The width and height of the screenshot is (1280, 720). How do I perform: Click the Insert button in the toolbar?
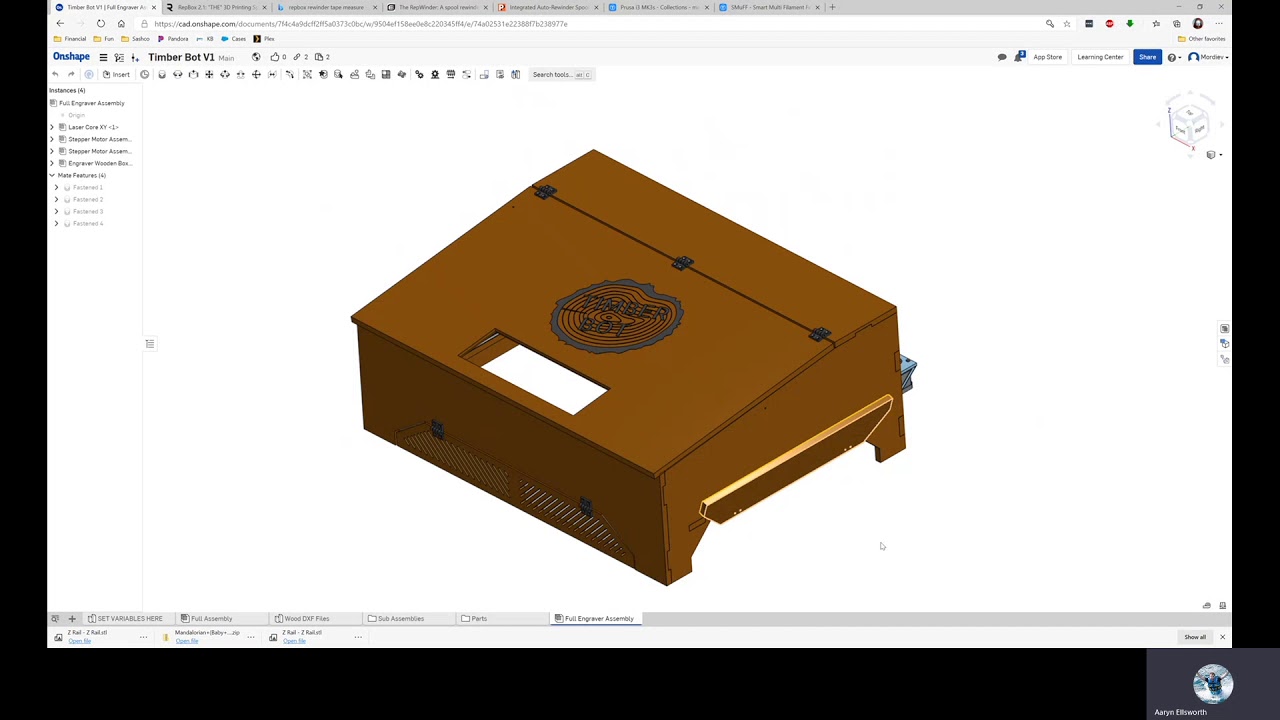click(x=116, y=74)
